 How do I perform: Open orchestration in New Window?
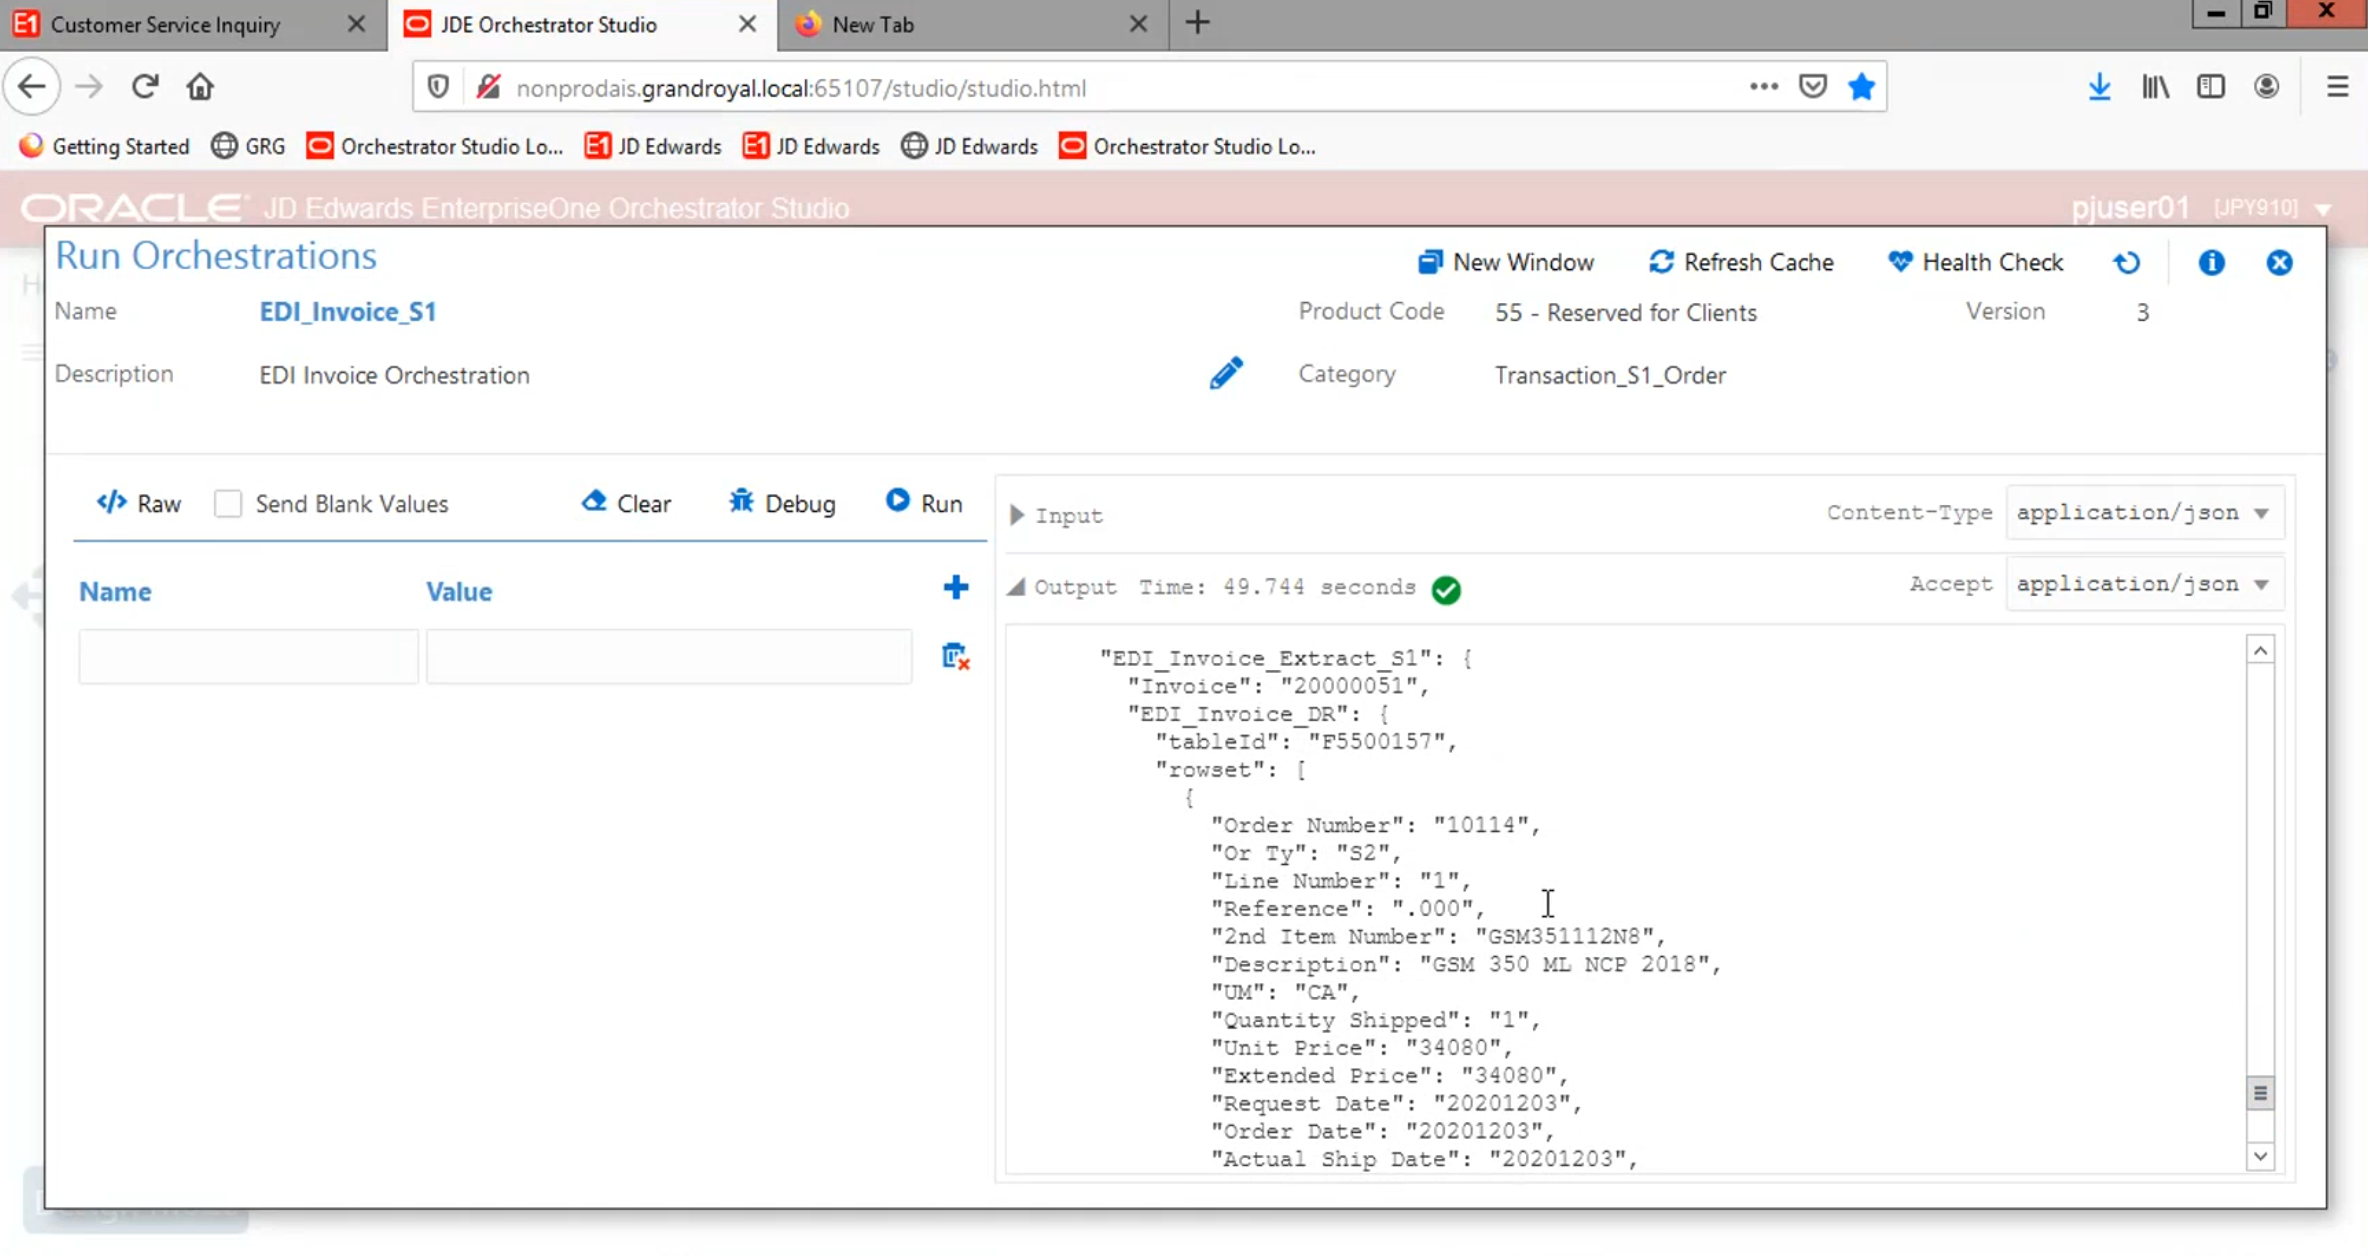point(1506,263)
